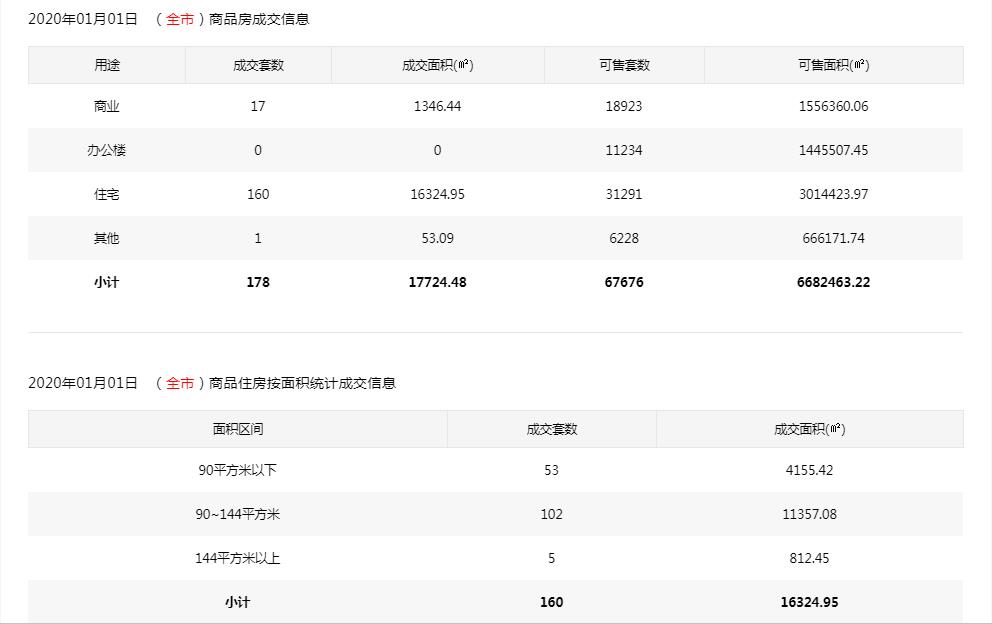Click the 小计 label in second table
This screenshot has height=624, width=992.
[x=238, y=602]
